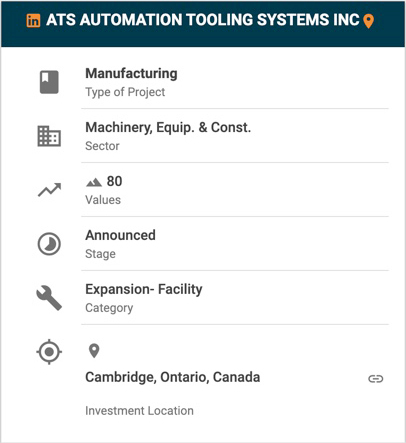Image resolution: width=406 pixels, height=443 pixels.
Task: Click the crosshair target location icon
Action: pyautogui.click(x=49, y=352)
